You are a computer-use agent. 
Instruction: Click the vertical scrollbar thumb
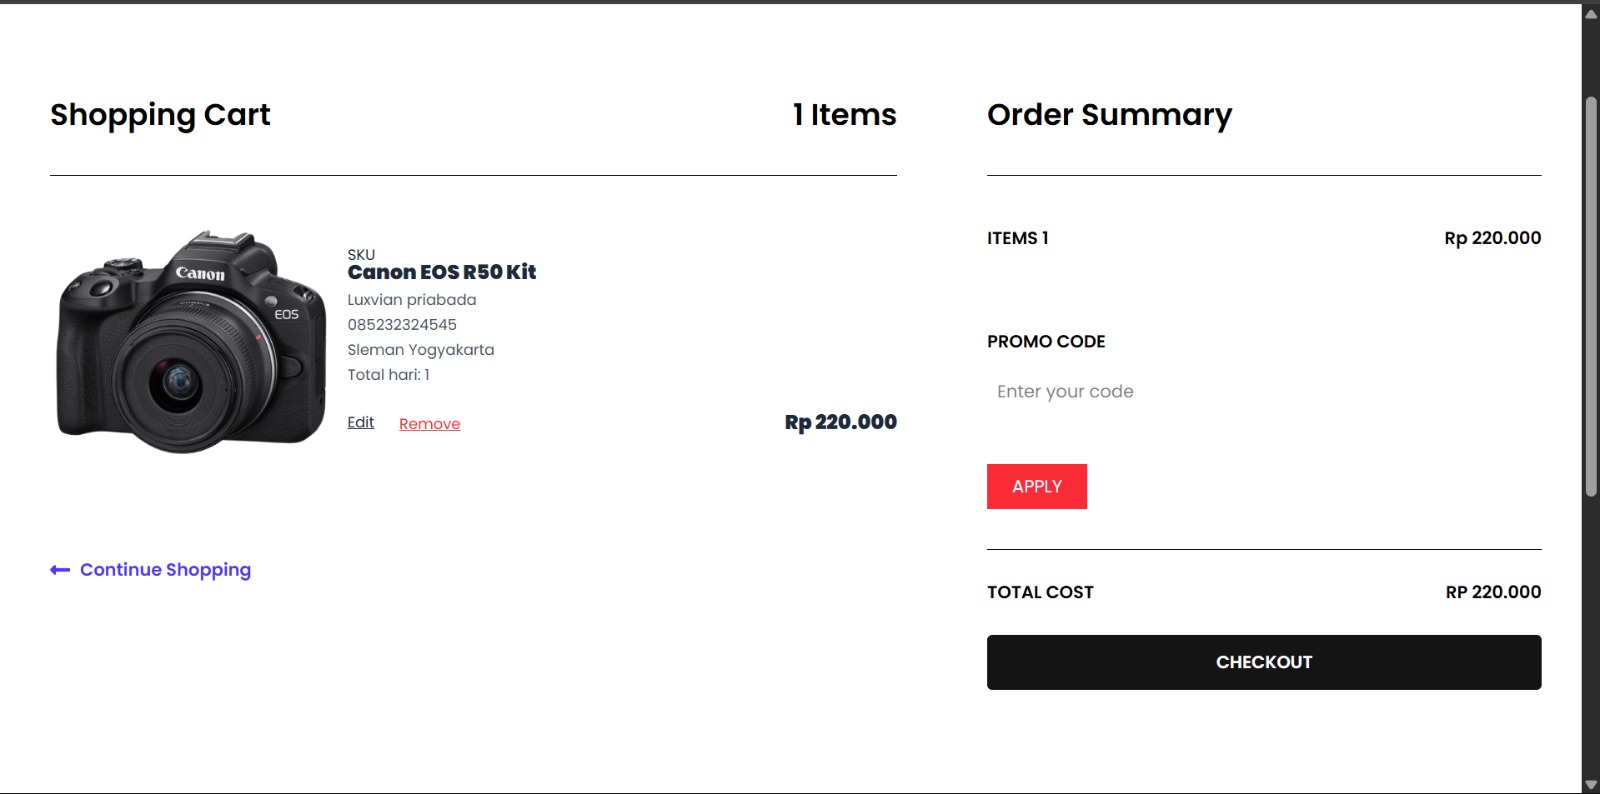(x=1591, y=296)
